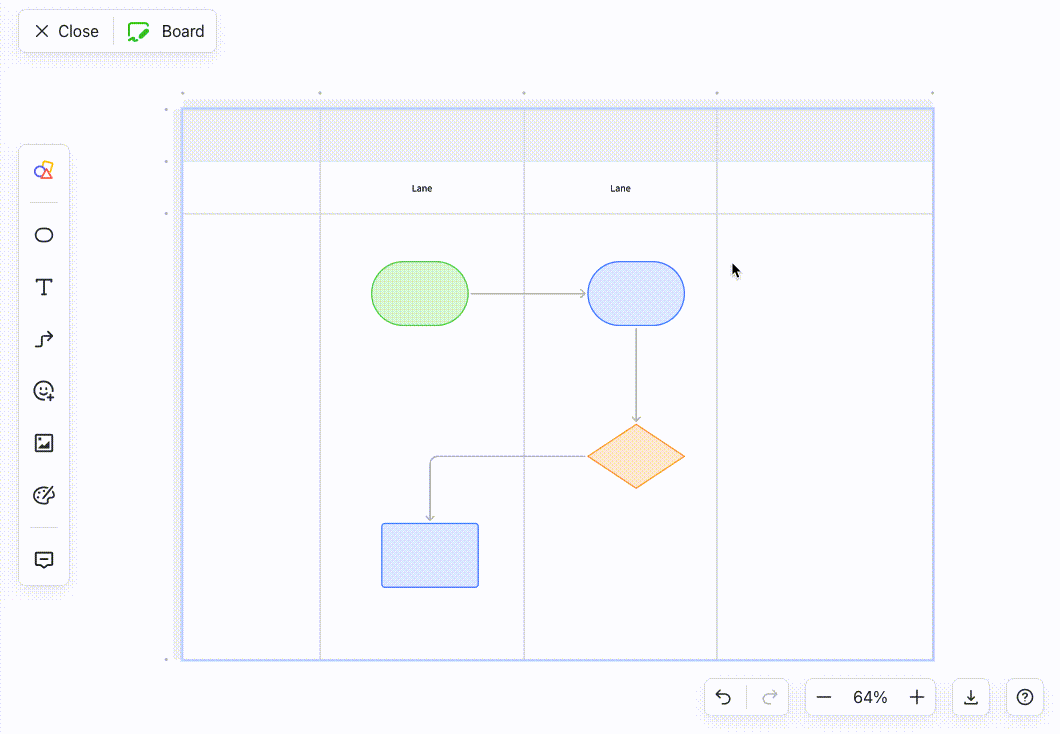This screenshot has width=1060, height=734.
Task: Select the Text tool
Action: point(43,287)
